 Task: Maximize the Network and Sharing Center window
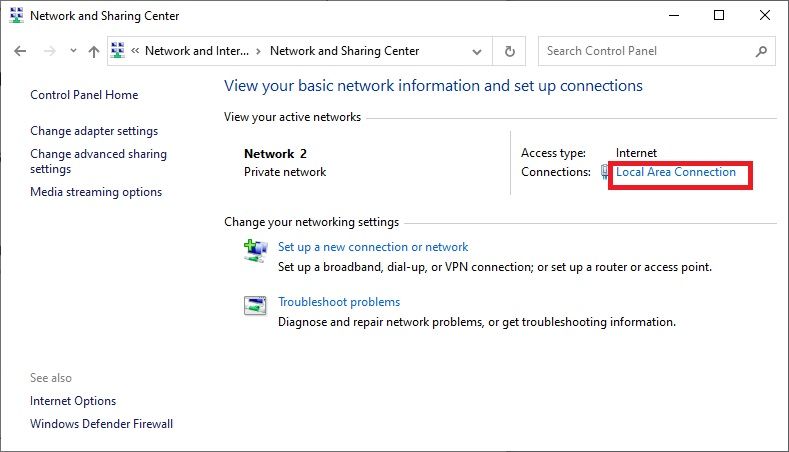(x=719, y=16)
